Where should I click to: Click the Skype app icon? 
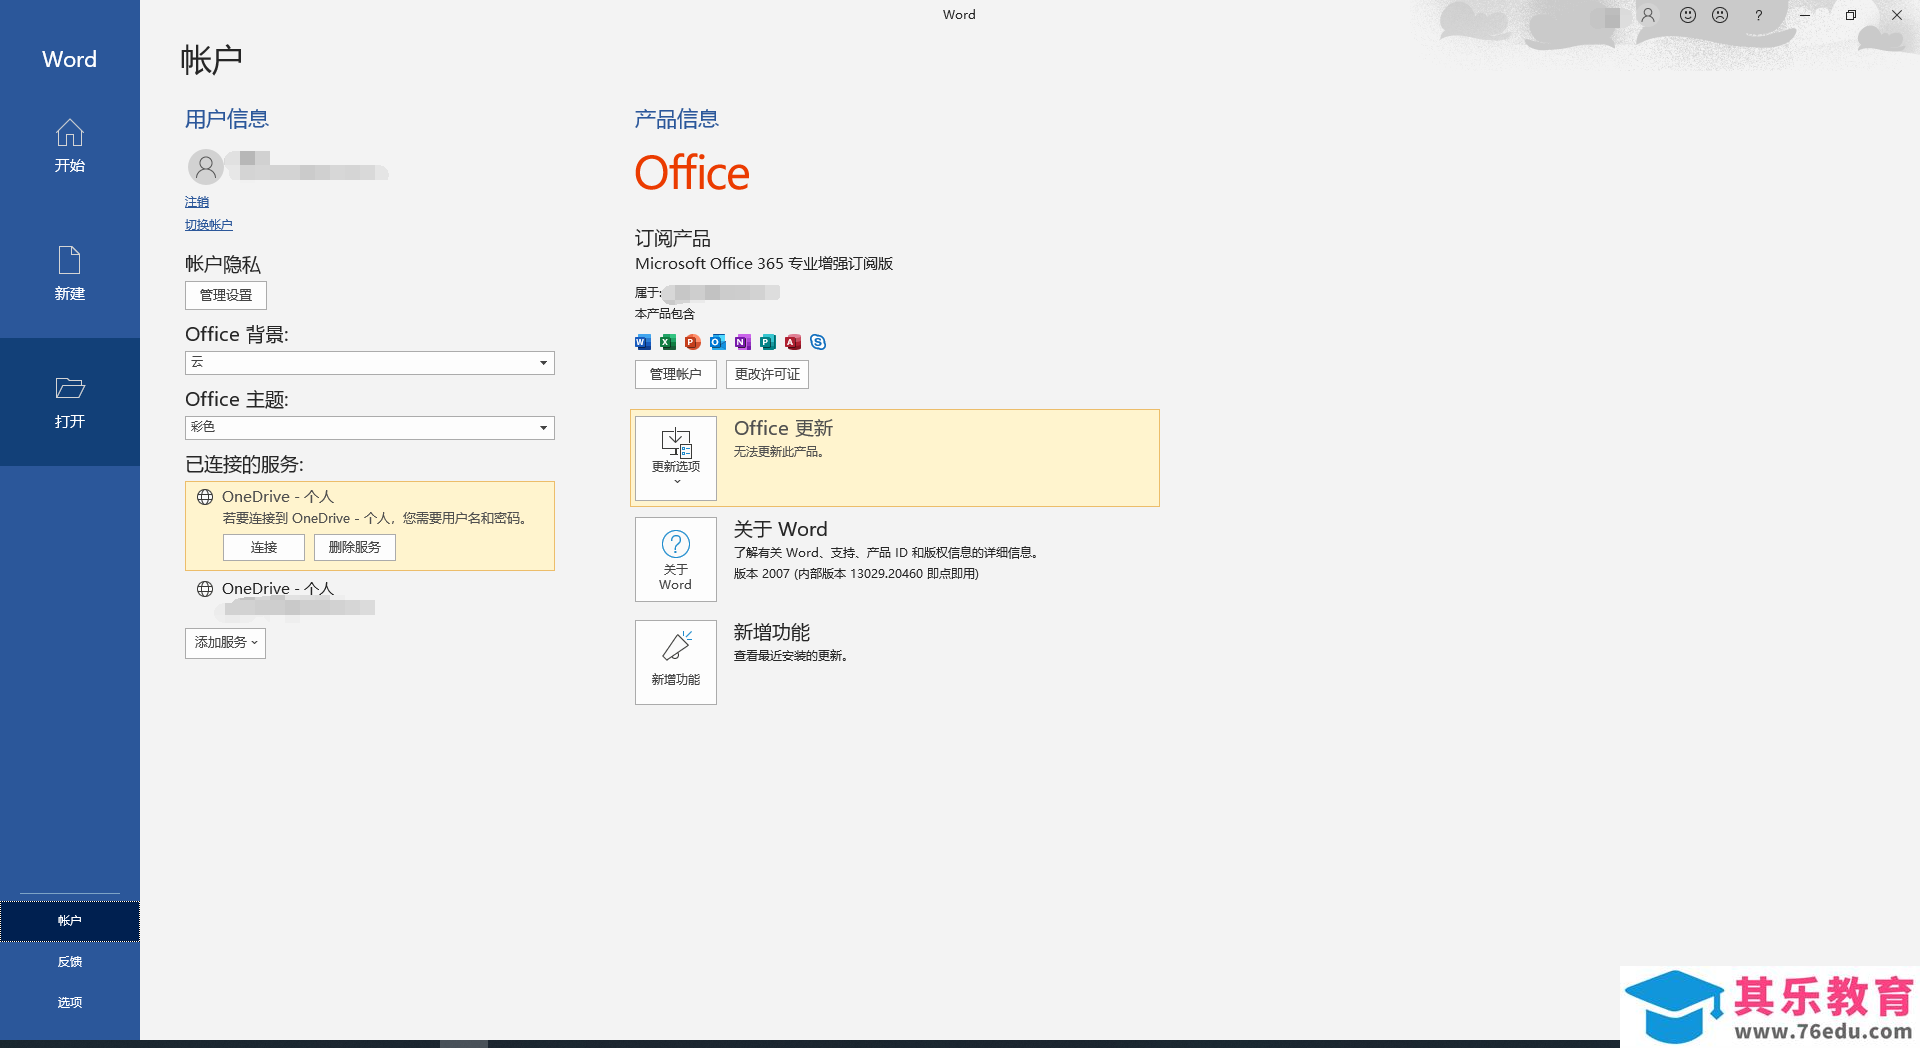coord(818,342)
